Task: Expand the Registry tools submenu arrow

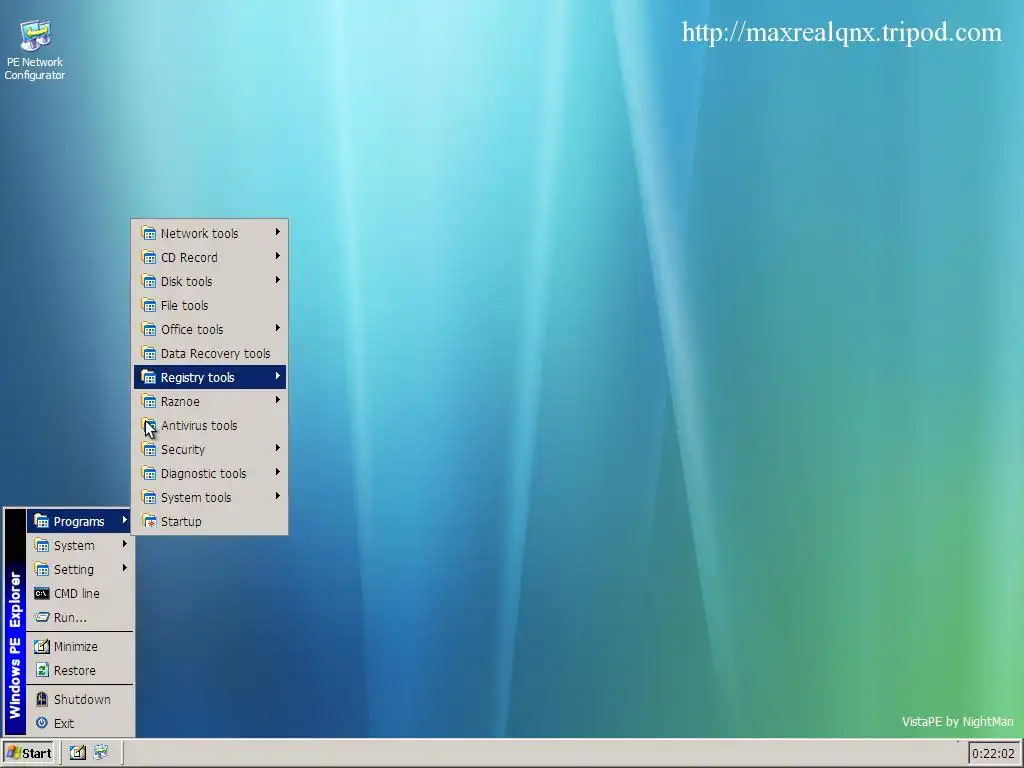Action: point(278,376)
